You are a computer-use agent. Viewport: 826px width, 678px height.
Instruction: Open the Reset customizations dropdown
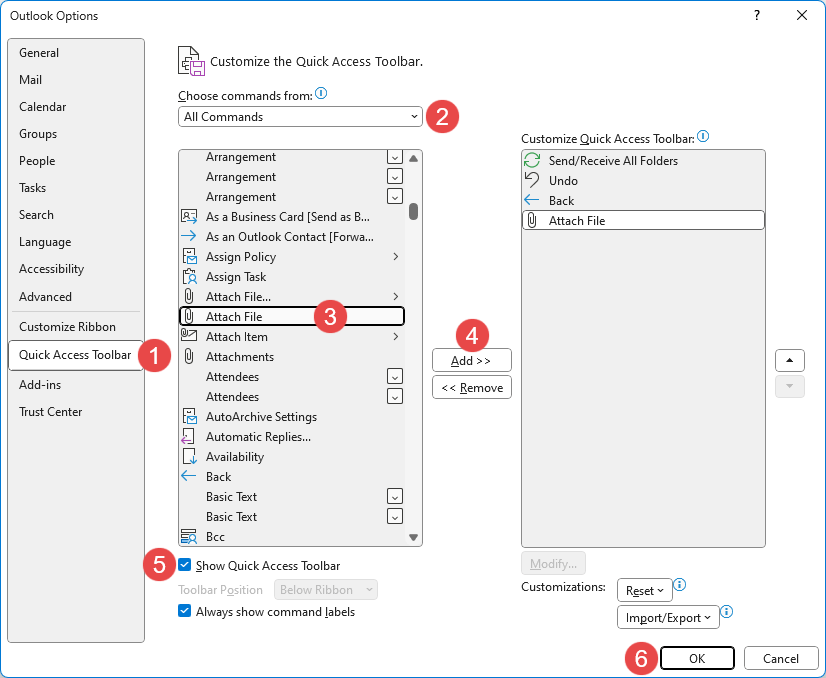[644, 591]
